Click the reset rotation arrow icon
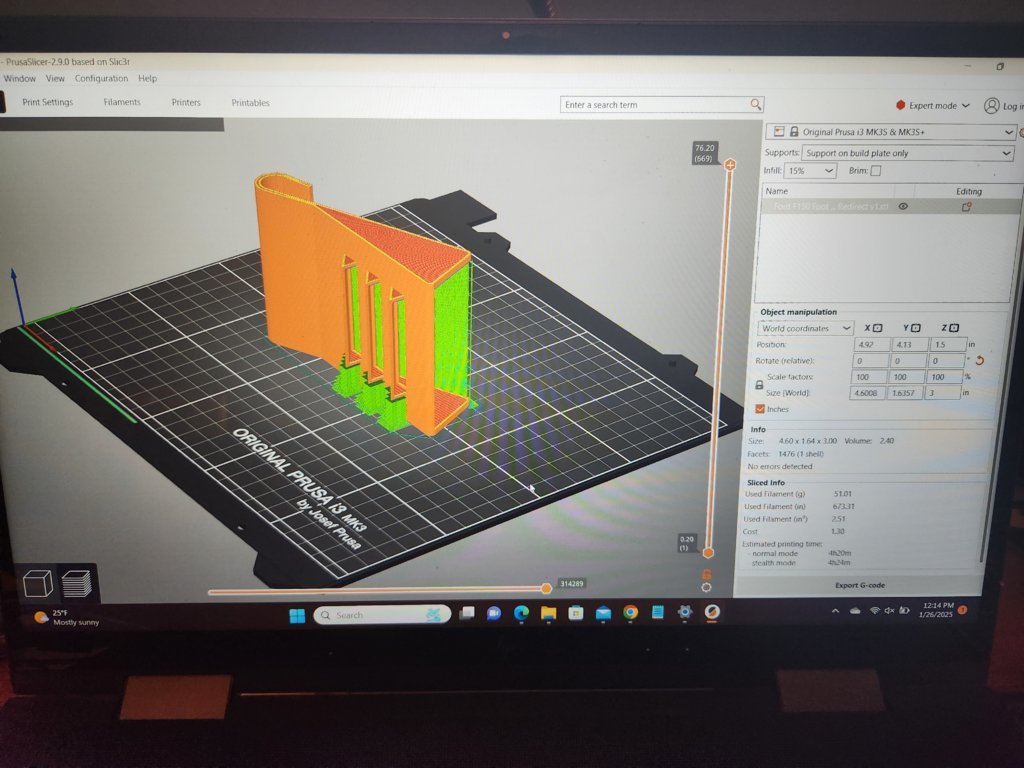Viewport: 1024px width, 768px height. (979, 360)
